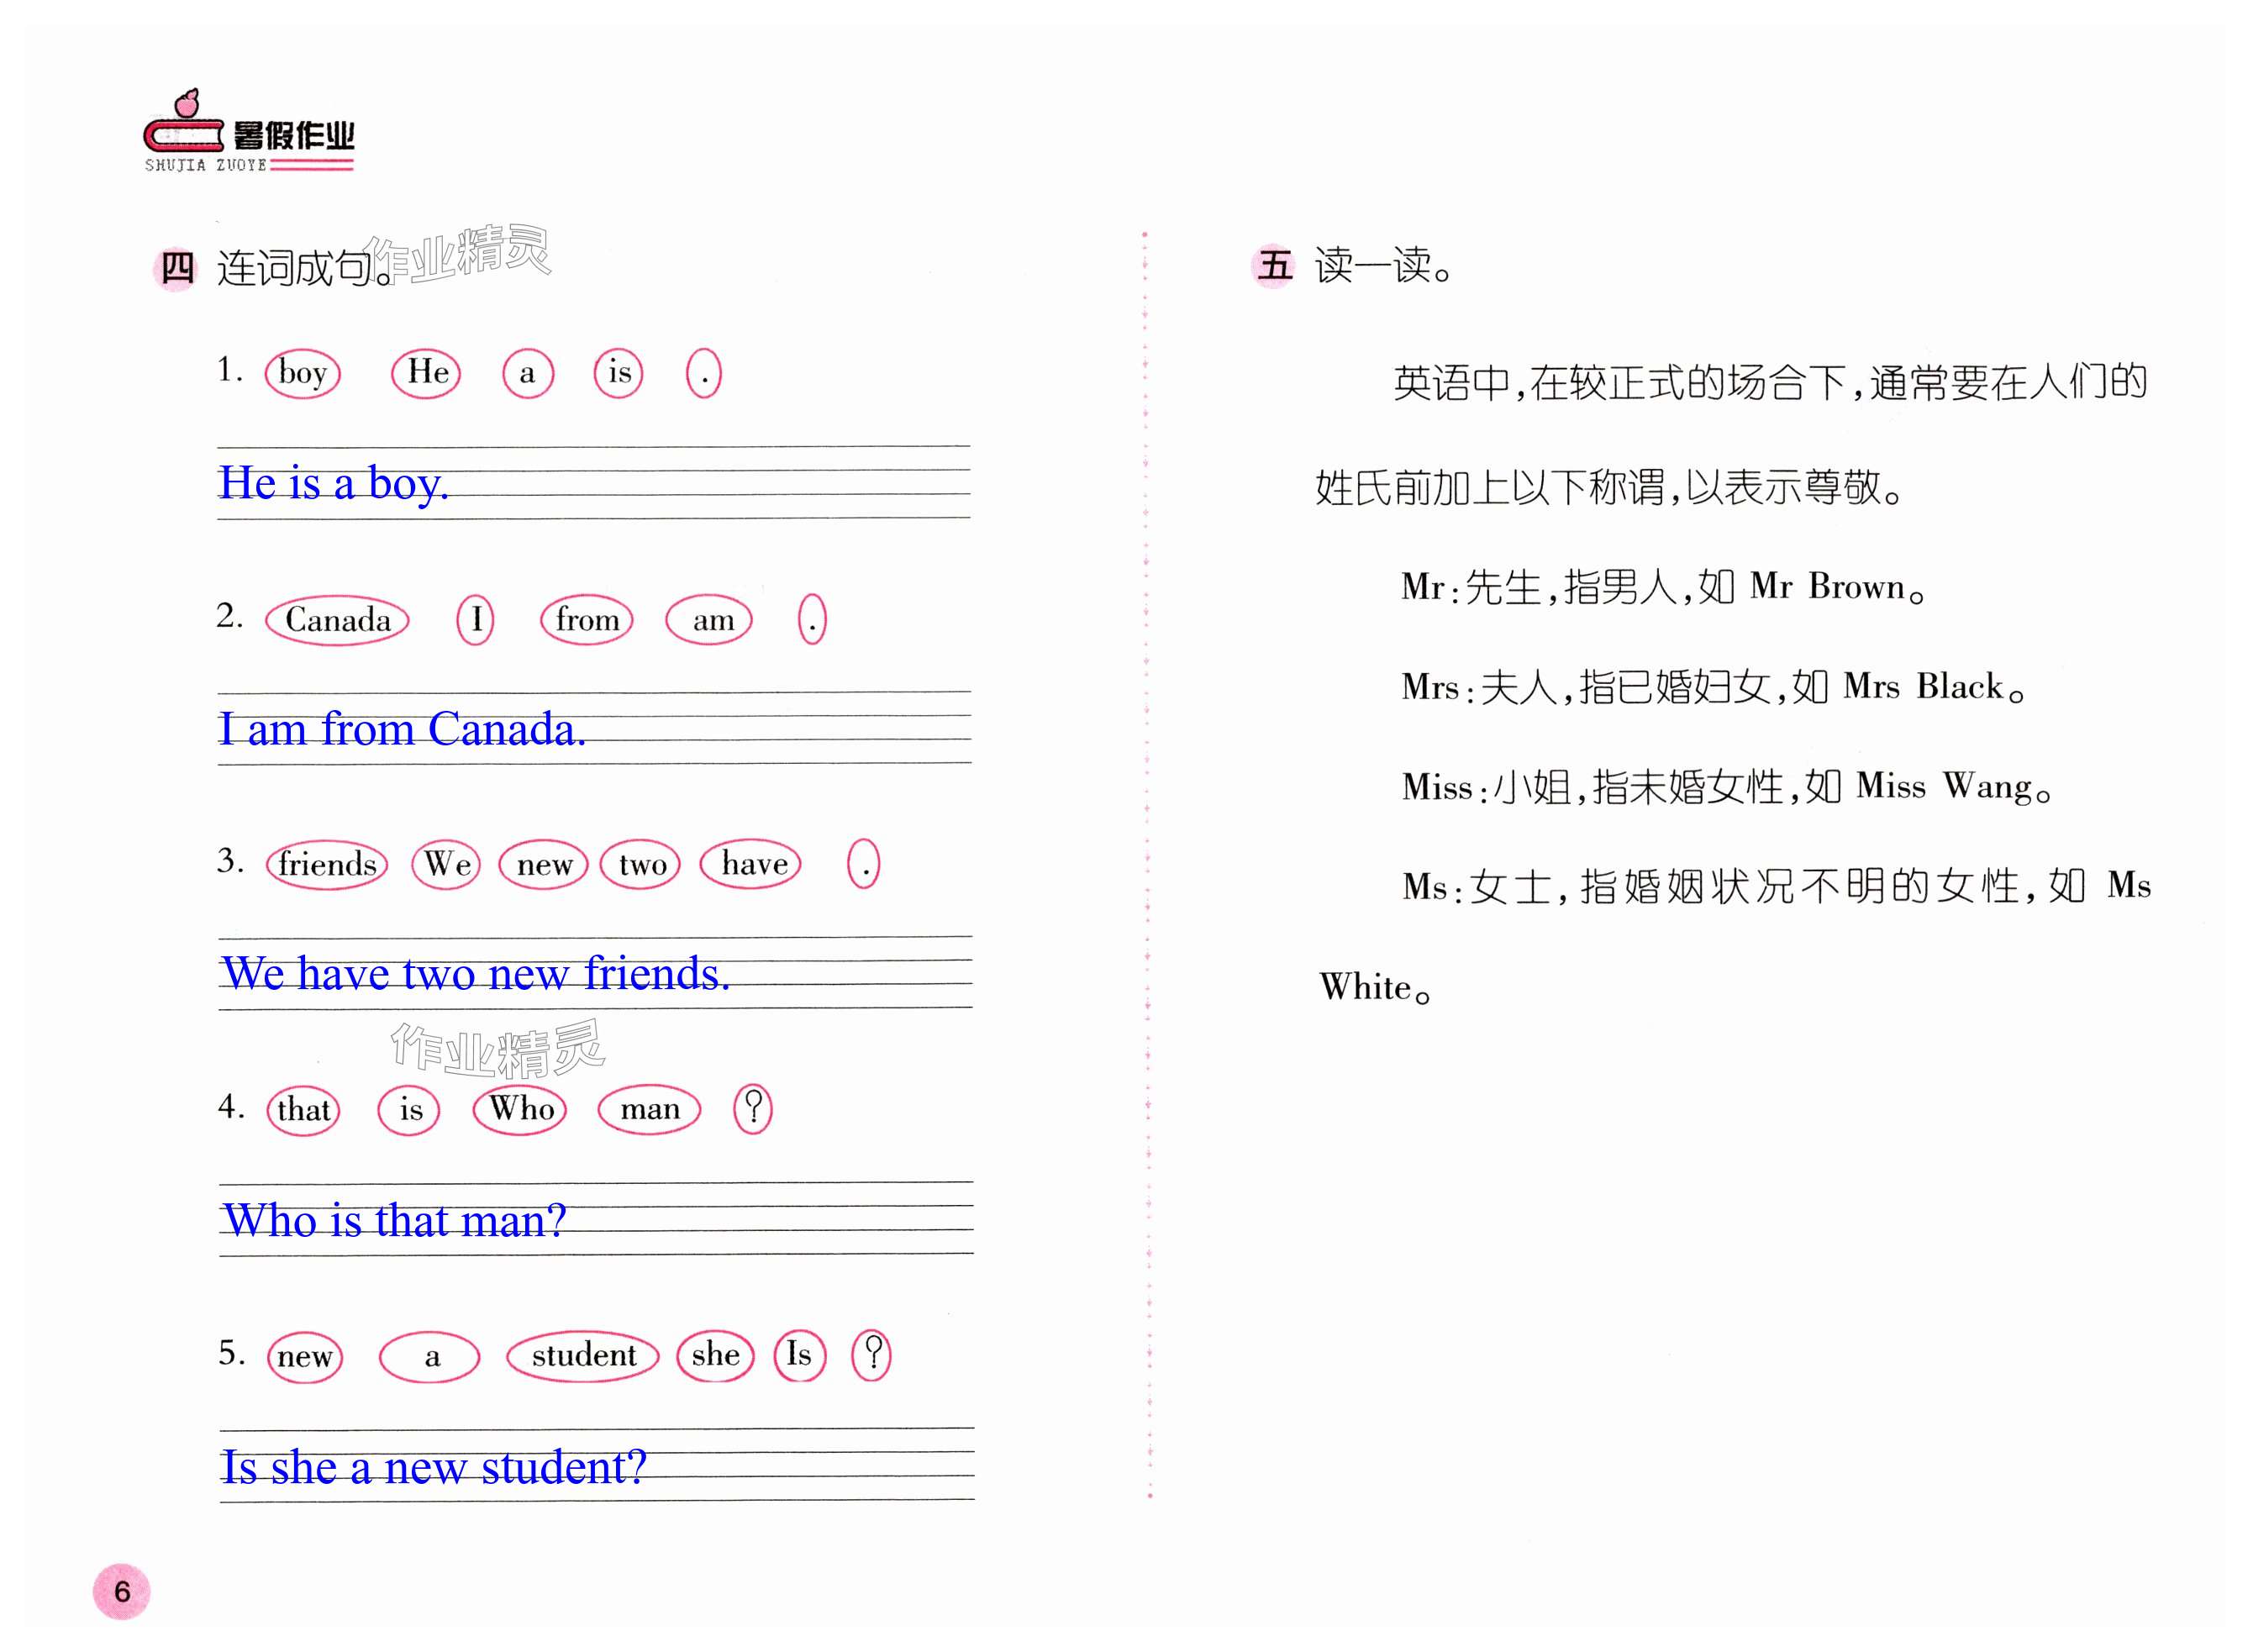Click the circled question mark in item 5
Screen dimensions: 2248x1652
(x=872, y=1355)
